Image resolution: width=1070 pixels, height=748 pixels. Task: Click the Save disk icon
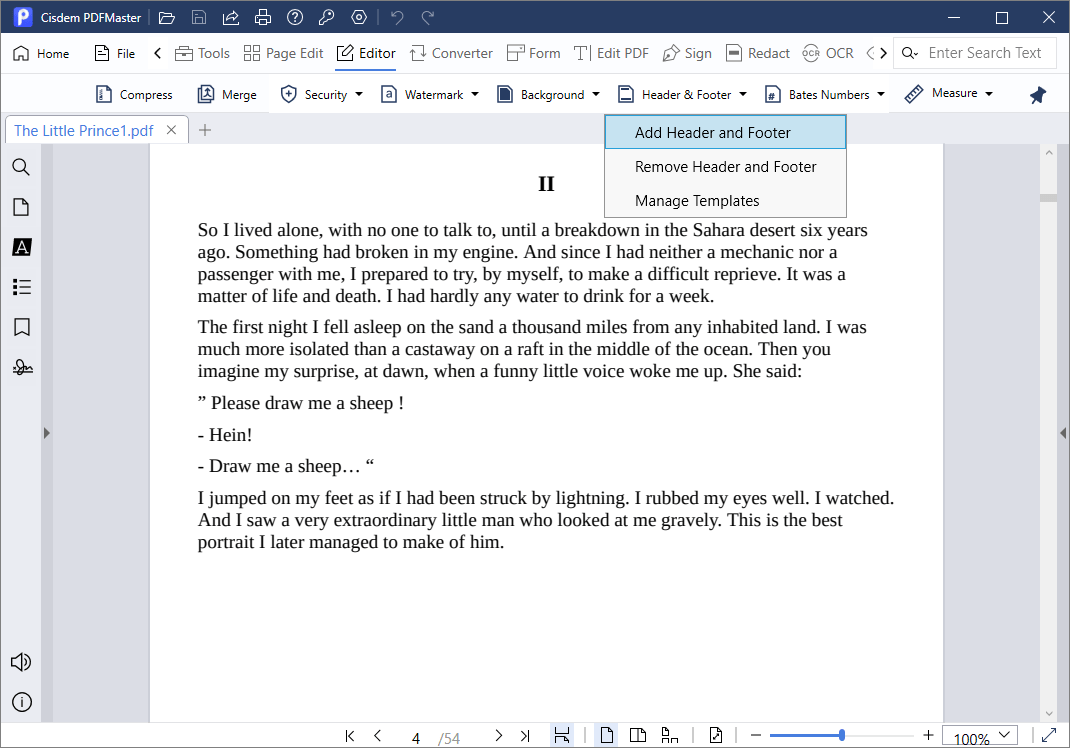click(x=199, y=18)
